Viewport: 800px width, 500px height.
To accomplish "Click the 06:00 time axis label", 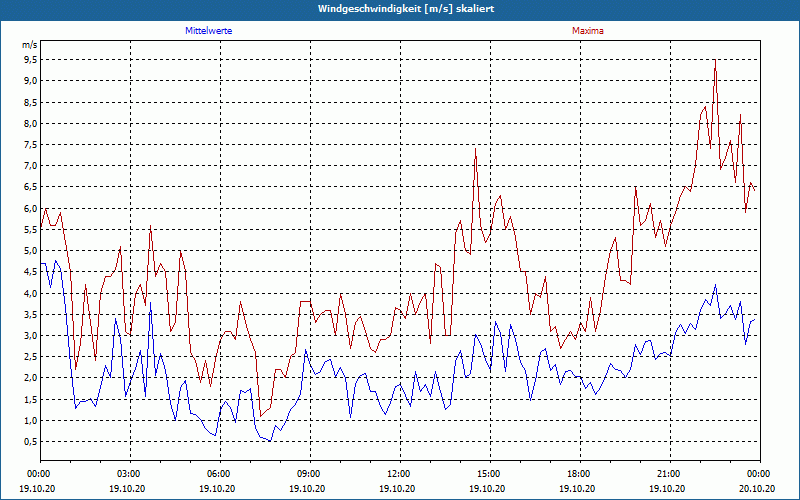I will [220, 474].
